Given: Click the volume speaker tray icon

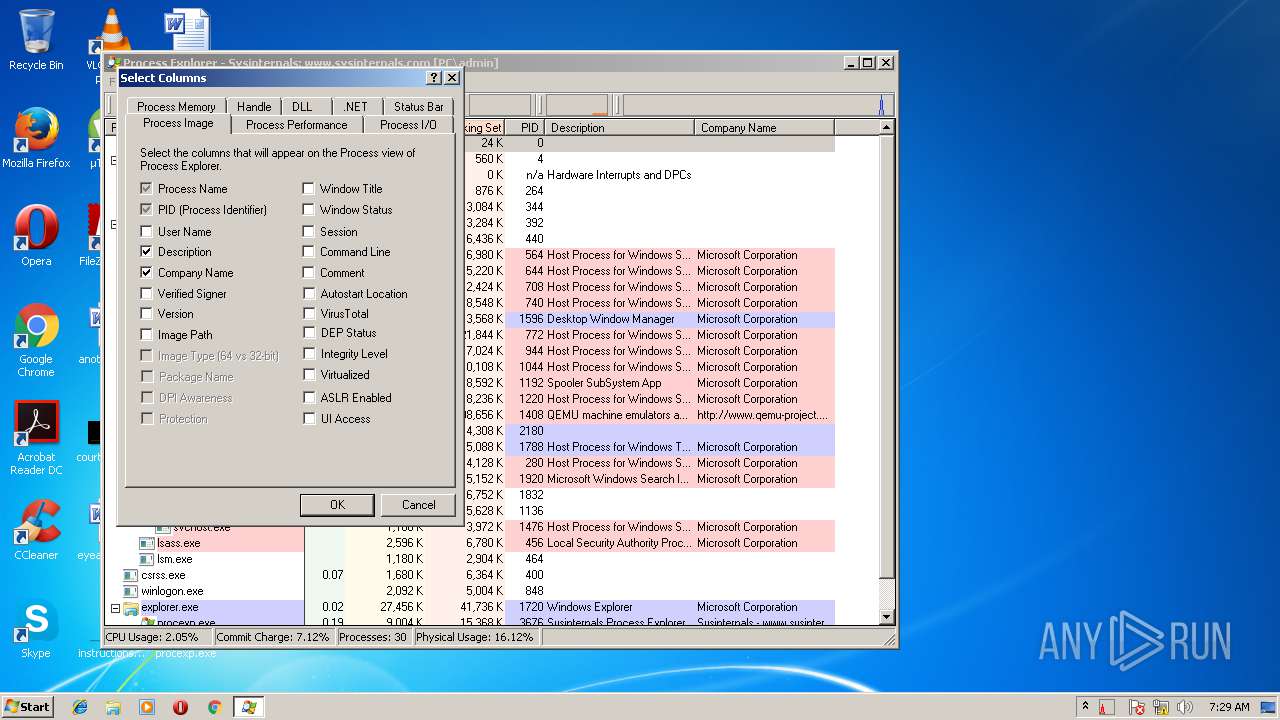Looking at the screenshot, I should point(1185,707).
